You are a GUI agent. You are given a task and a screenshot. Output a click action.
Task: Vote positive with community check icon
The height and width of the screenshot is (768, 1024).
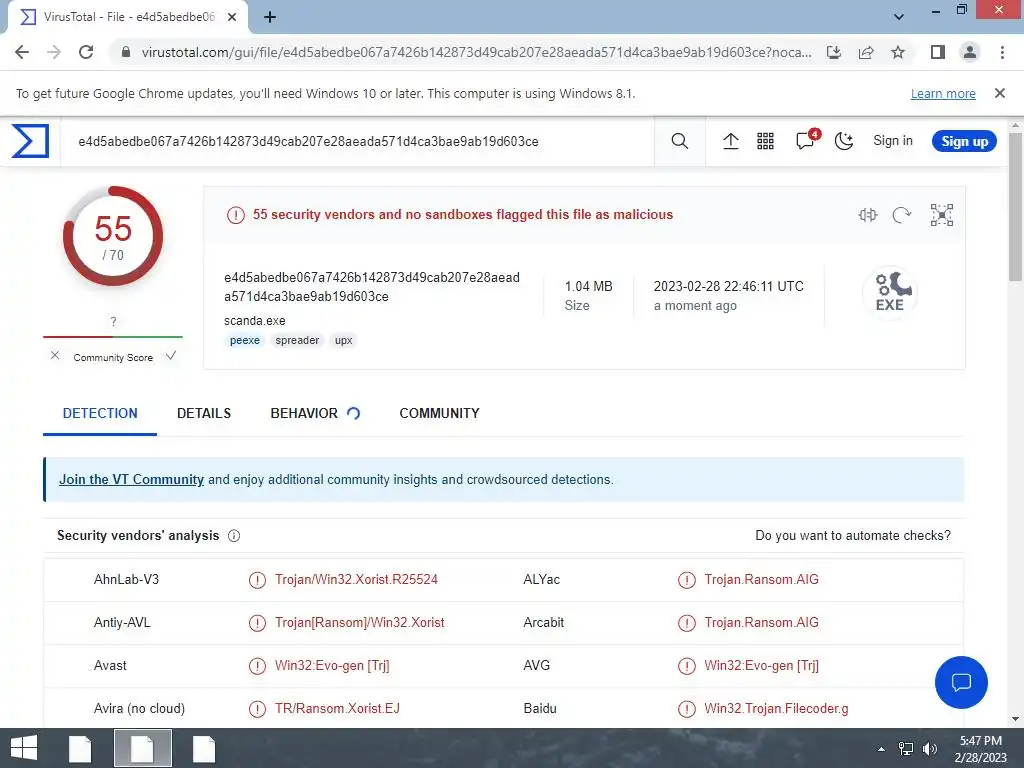170,356
